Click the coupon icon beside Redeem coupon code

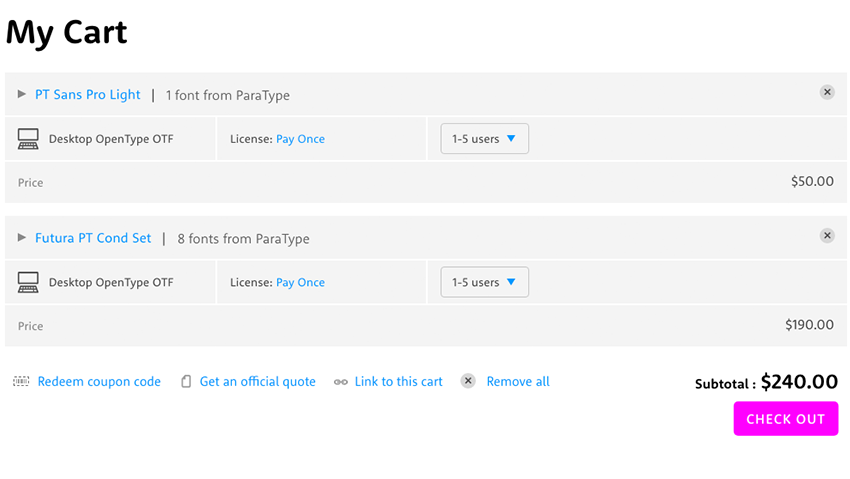pyautogui.click(x=21, y=382)
